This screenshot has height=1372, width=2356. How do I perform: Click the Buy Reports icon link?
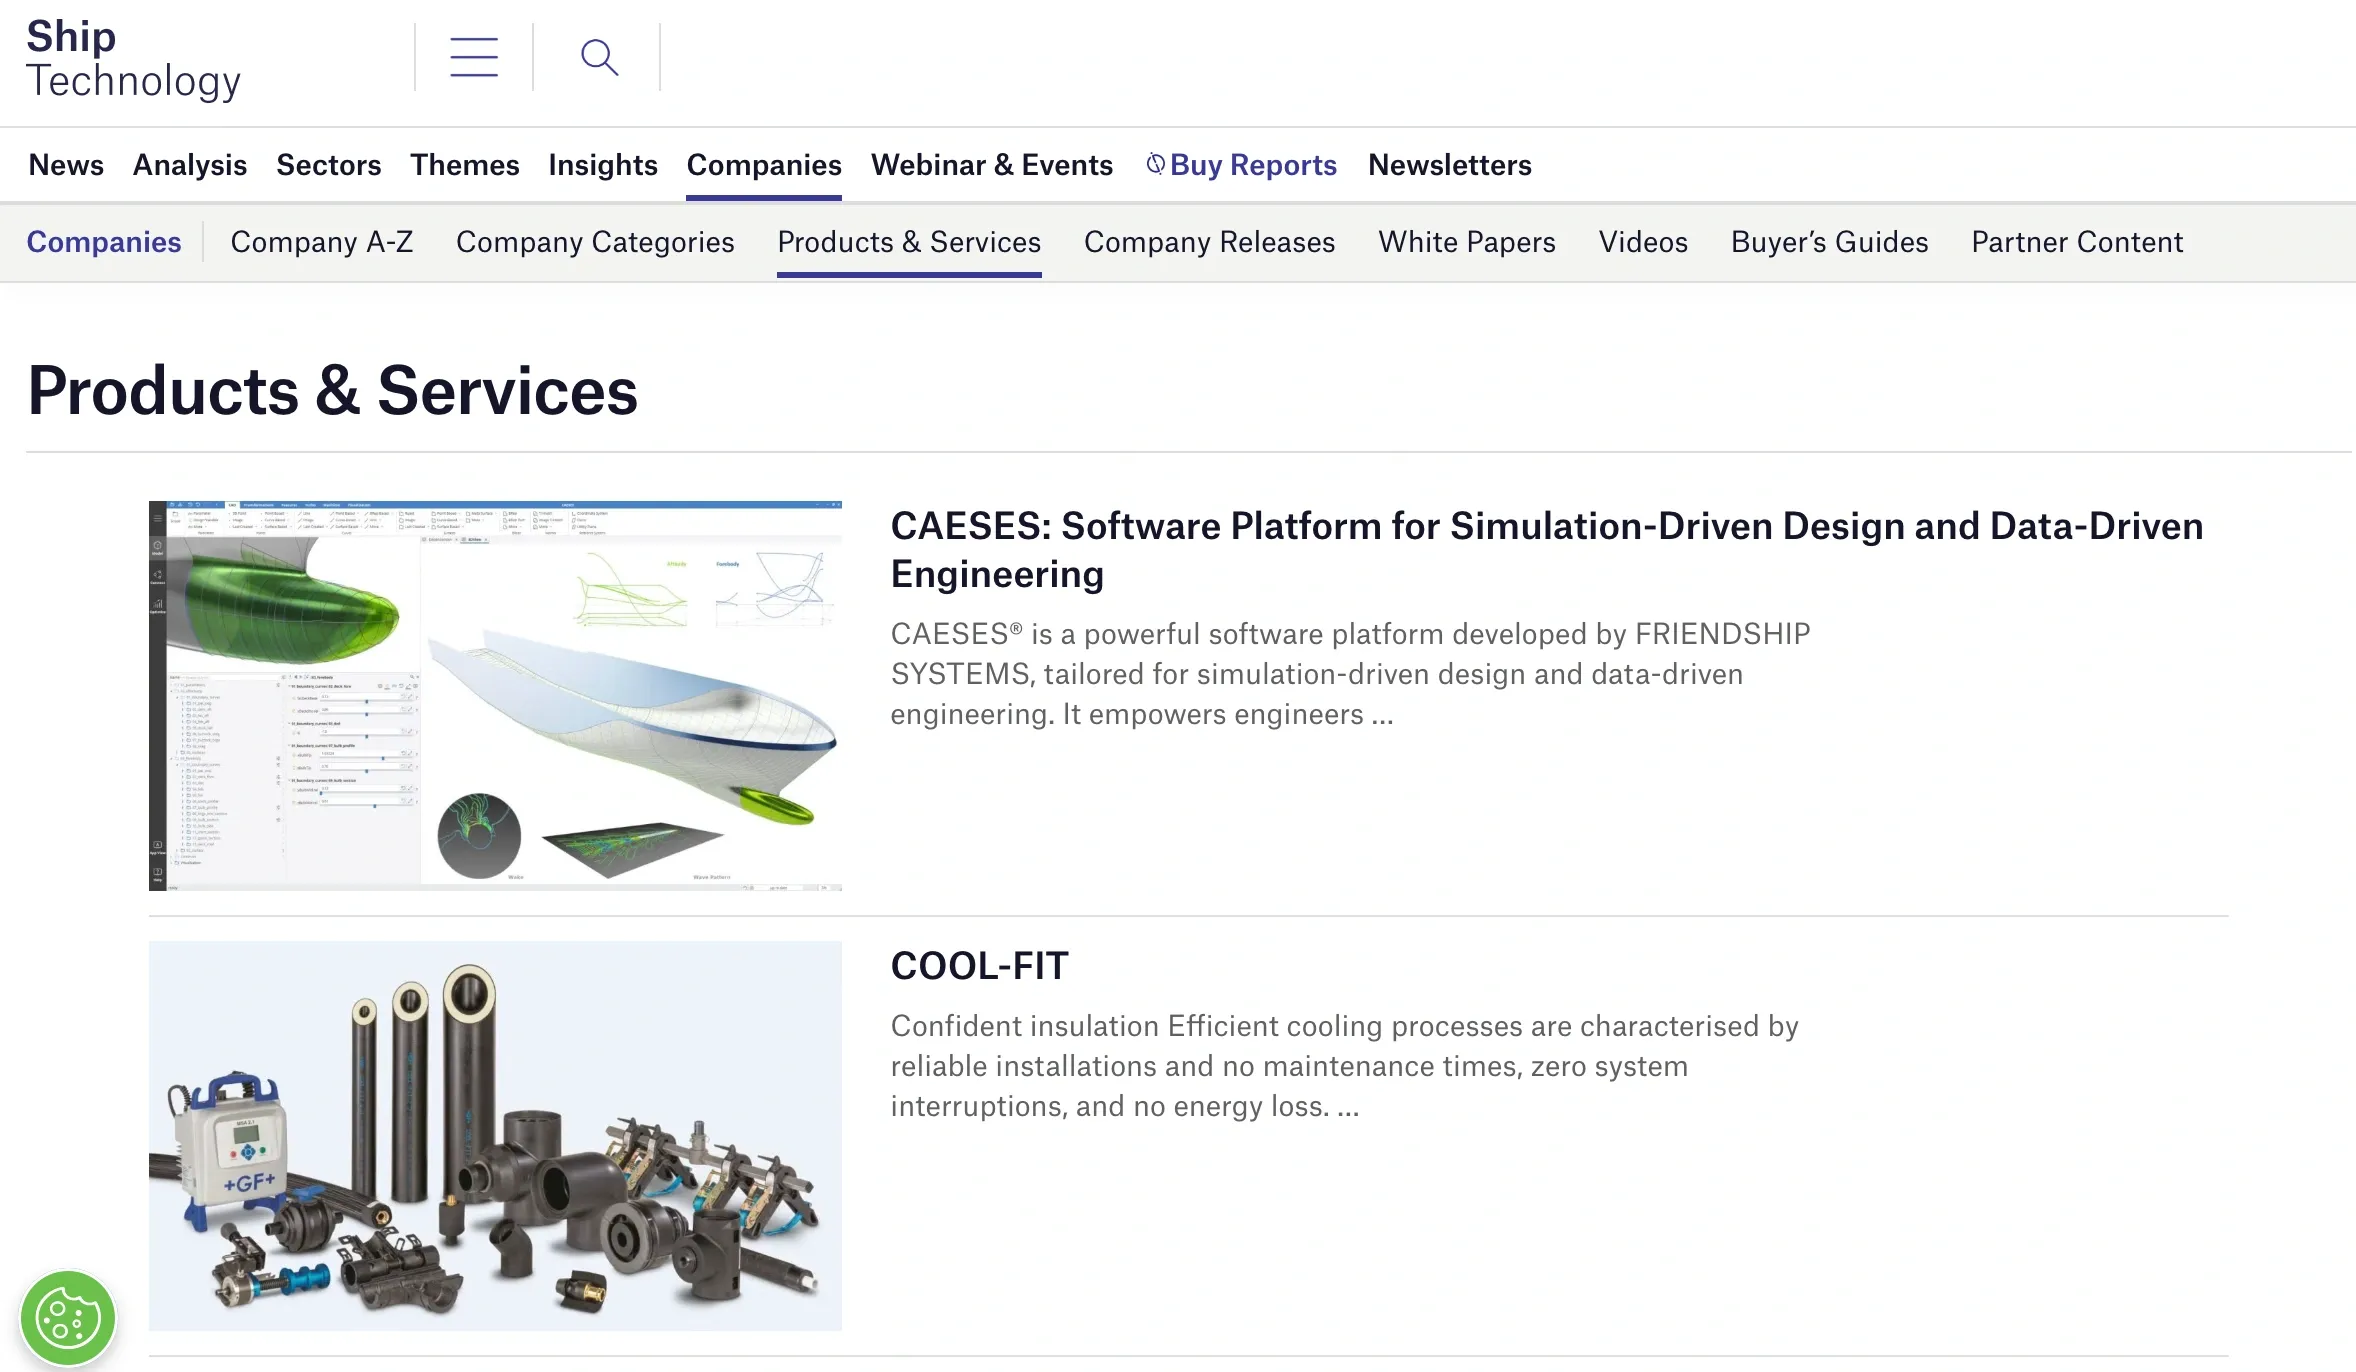(x=1241, y=165)
